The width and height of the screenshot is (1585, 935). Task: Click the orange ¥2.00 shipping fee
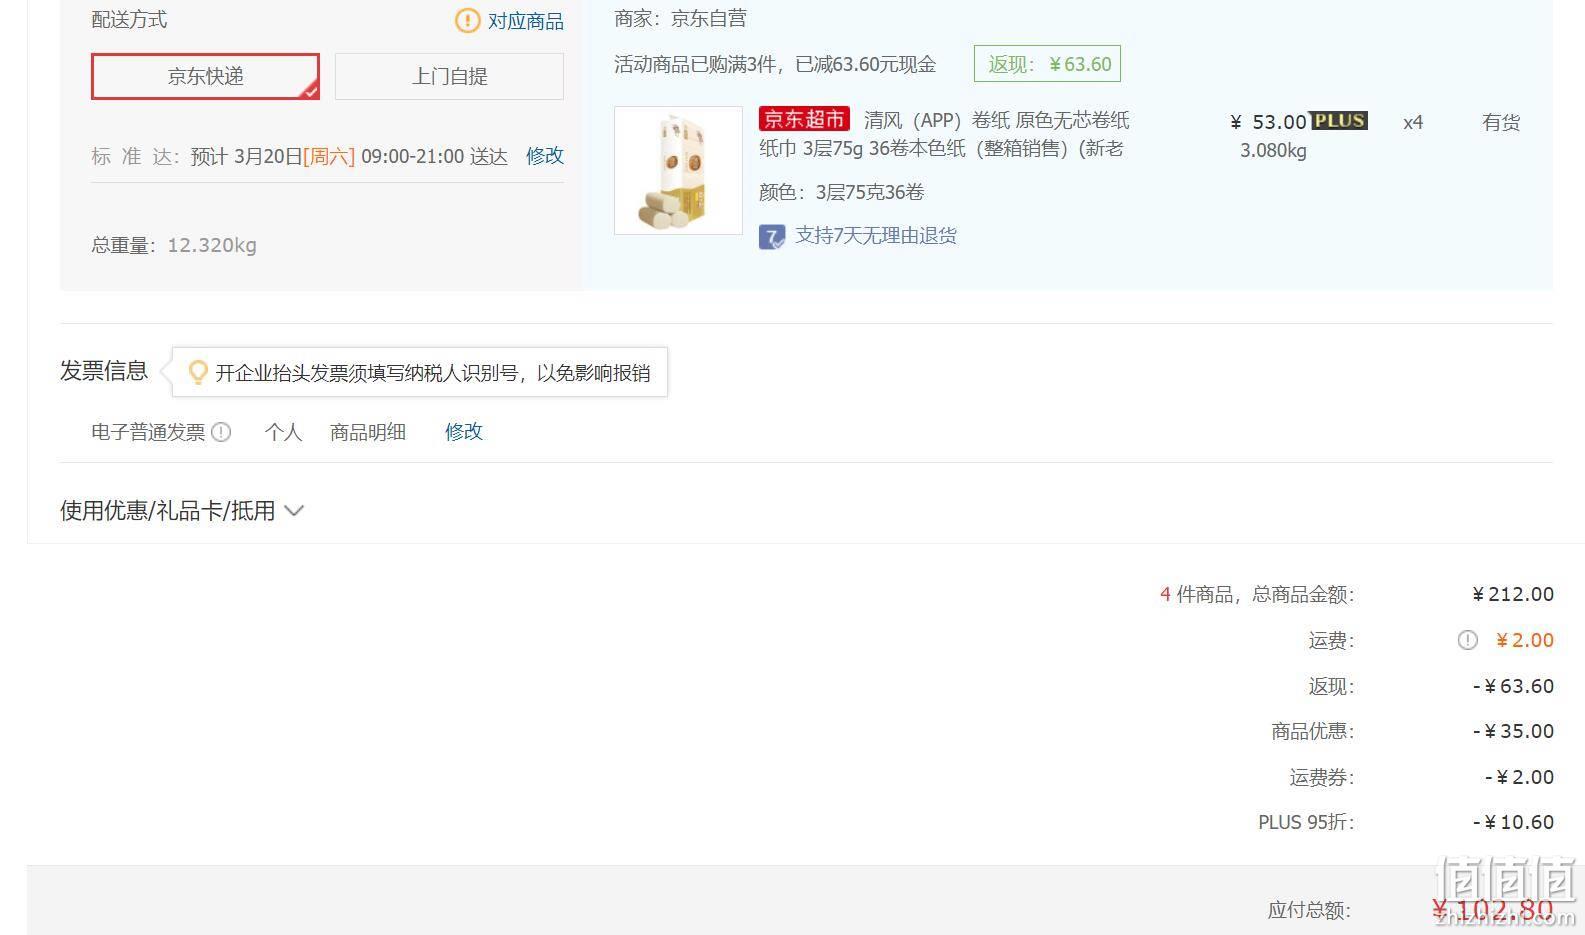[1525, 640]
